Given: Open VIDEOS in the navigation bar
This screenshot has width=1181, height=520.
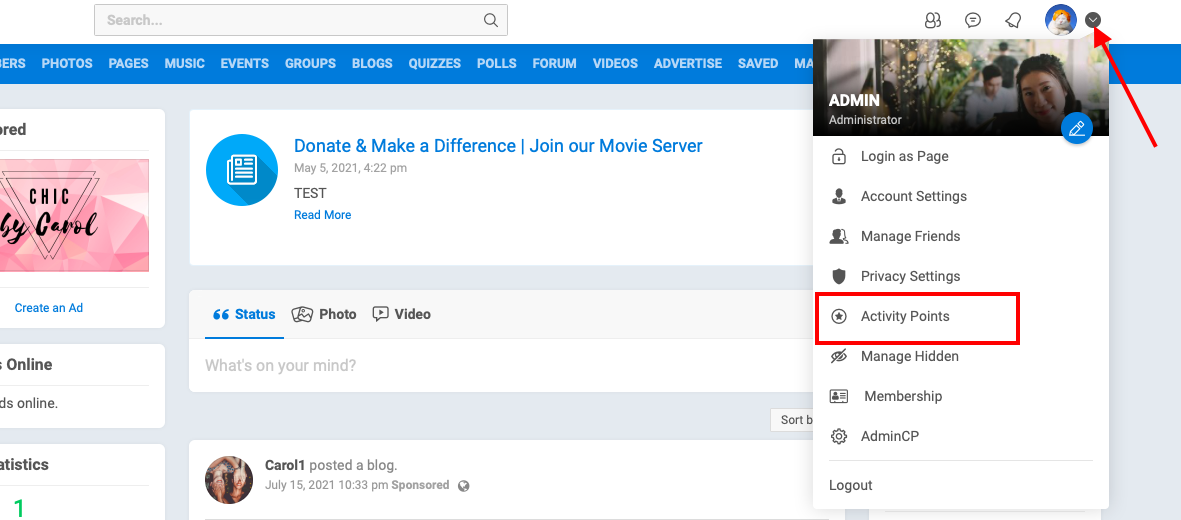Looking at the screenshot, I should point(615,64).
